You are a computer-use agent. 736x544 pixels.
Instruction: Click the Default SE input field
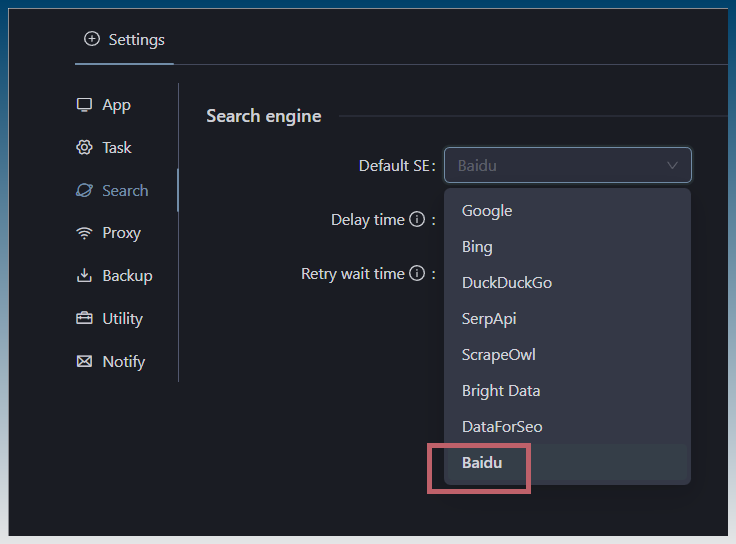pyautogui.click(x=555, y=166)
